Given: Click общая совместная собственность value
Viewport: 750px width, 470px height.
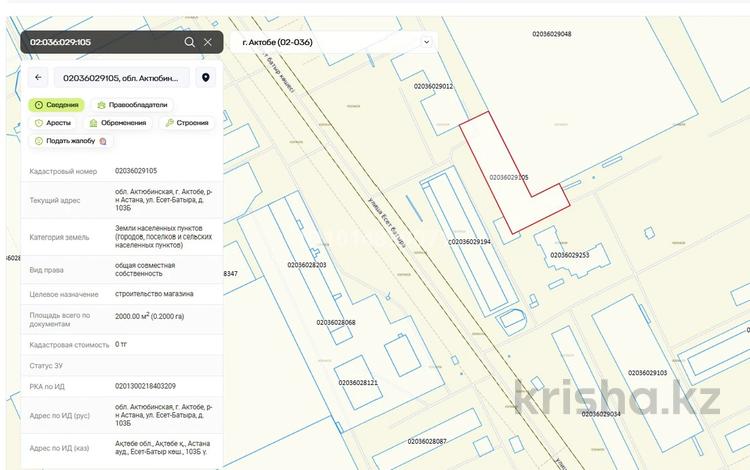Looking at the screenshot, I should pyautogui.click(x=145, y=269).
